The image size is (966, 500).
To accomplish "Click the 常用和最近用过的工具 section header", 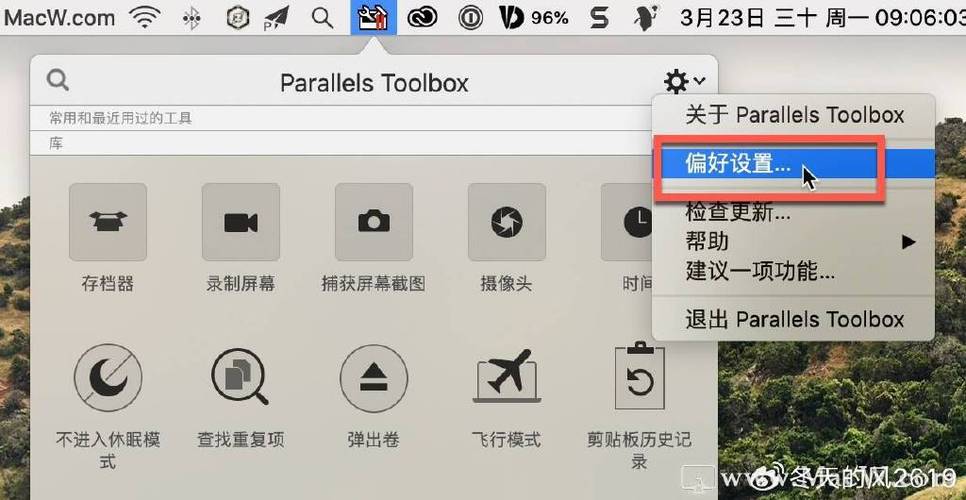I will (121, 118).
